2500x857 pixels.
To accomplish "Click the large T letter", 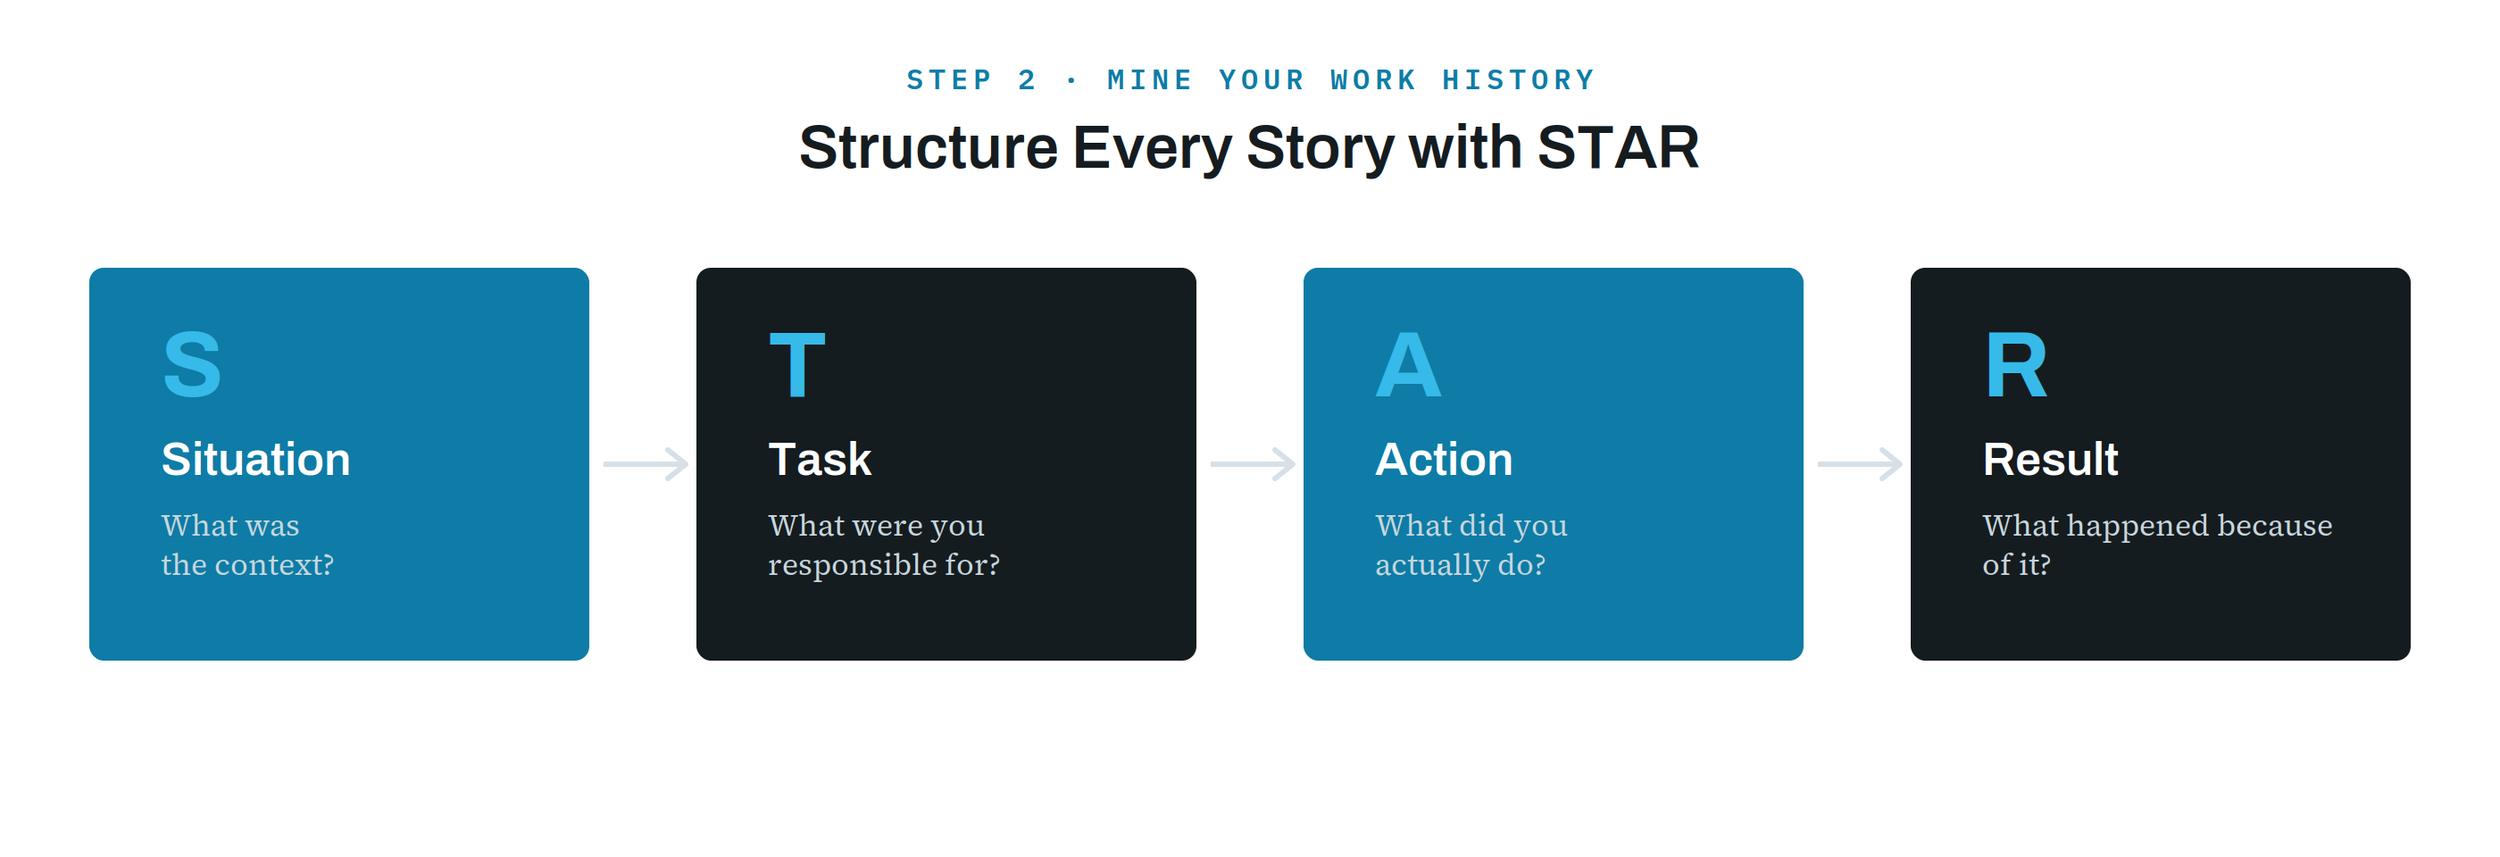I will (x=797, y=365).
